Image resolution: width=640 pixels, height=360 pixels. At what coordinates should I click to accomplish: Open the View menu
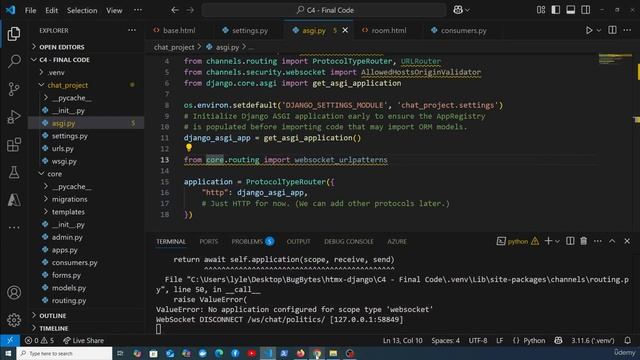coord(114,10)
